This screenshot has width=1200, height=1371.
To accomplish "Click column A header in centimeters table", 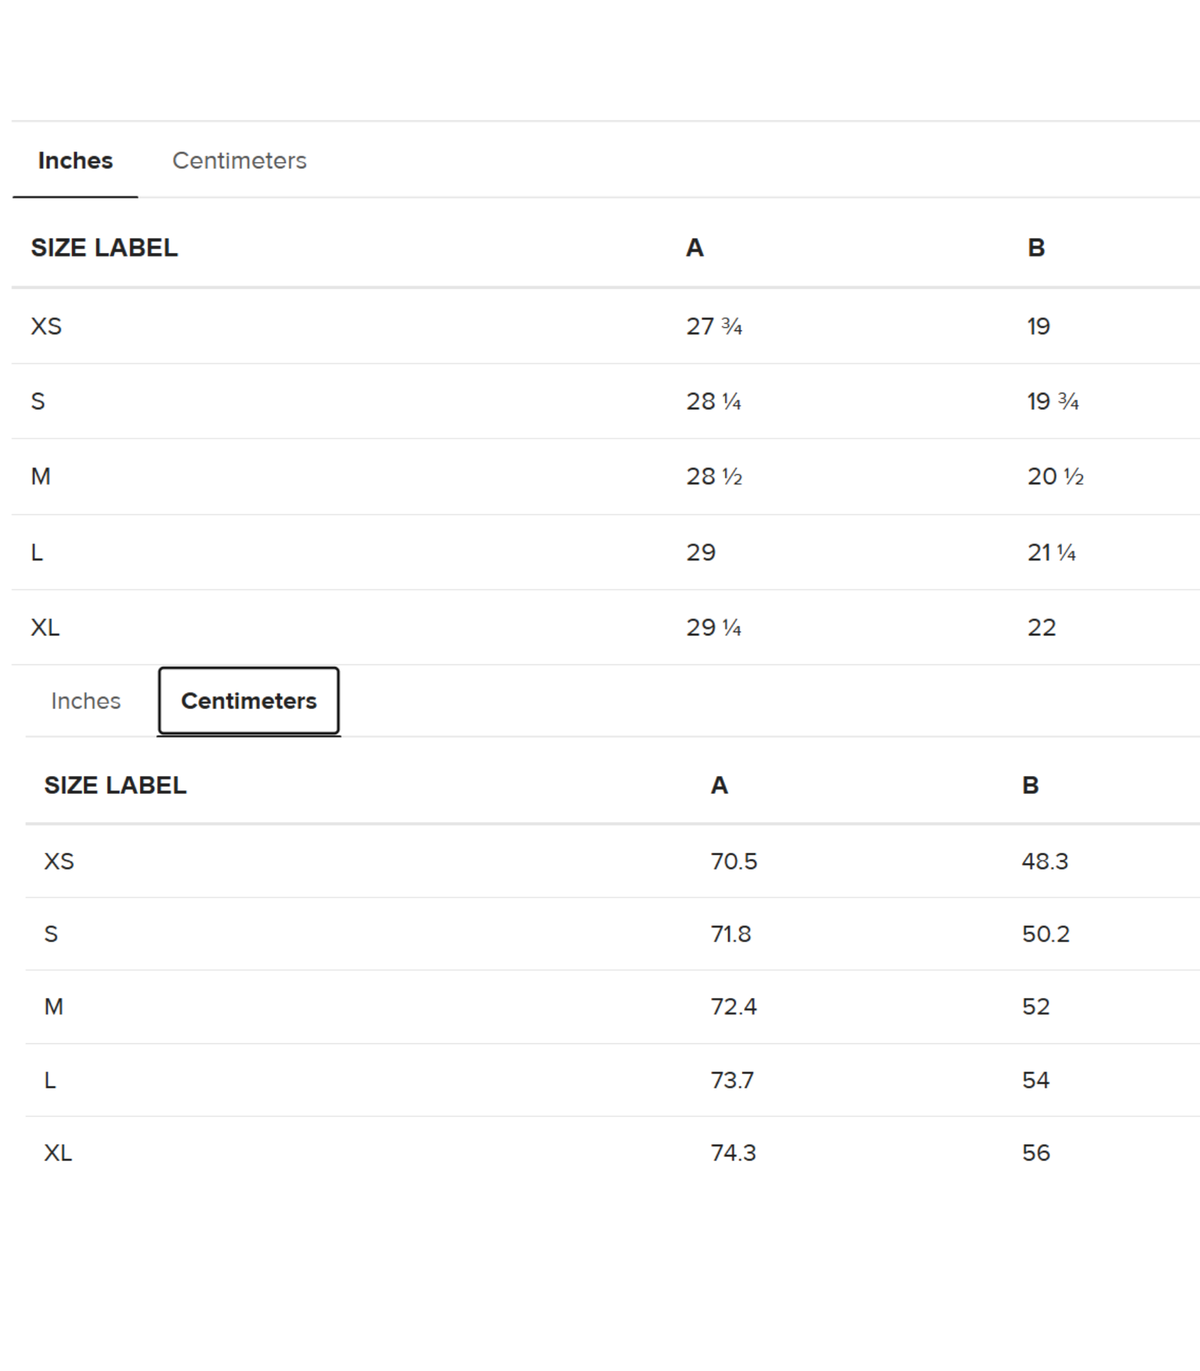I will (719, 786).
